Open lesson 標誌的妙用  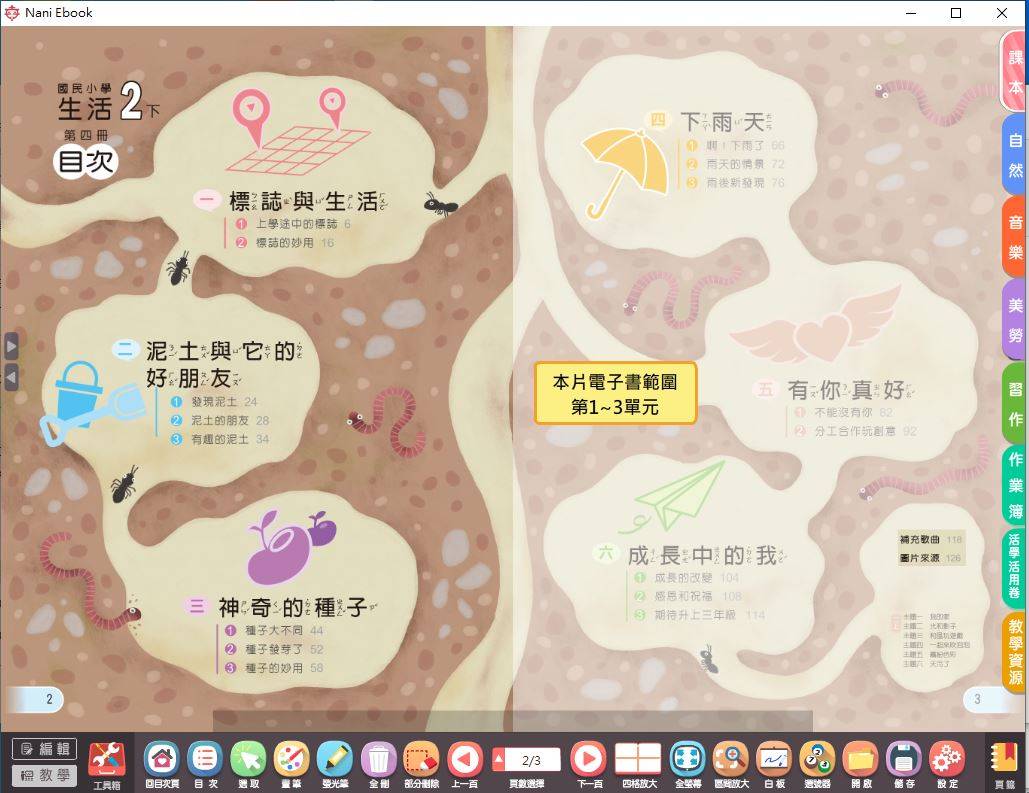tap(285, 242)
